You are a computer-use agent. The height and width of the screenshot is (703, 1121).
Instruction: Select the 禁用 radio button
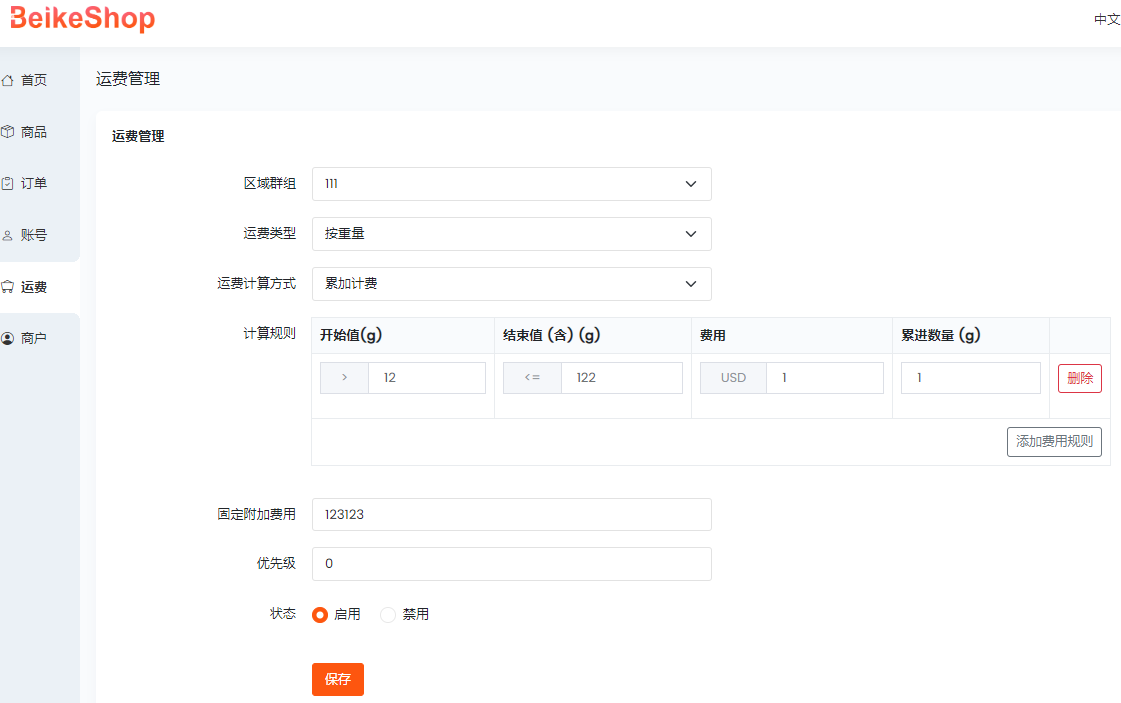click(x=388, y=615)
